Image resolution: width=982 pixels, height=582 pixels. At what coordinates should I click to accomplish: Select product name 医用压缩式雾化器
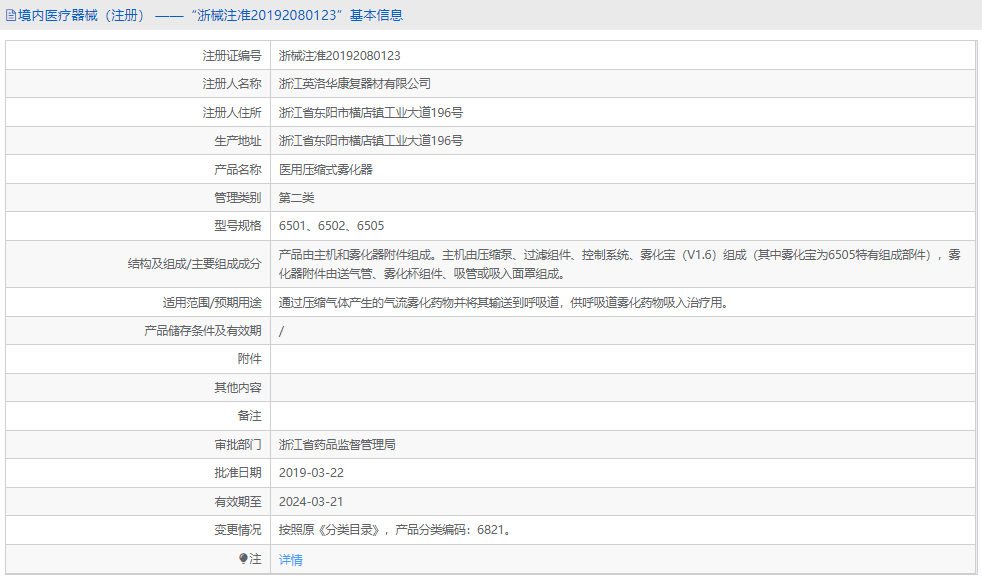326,169
